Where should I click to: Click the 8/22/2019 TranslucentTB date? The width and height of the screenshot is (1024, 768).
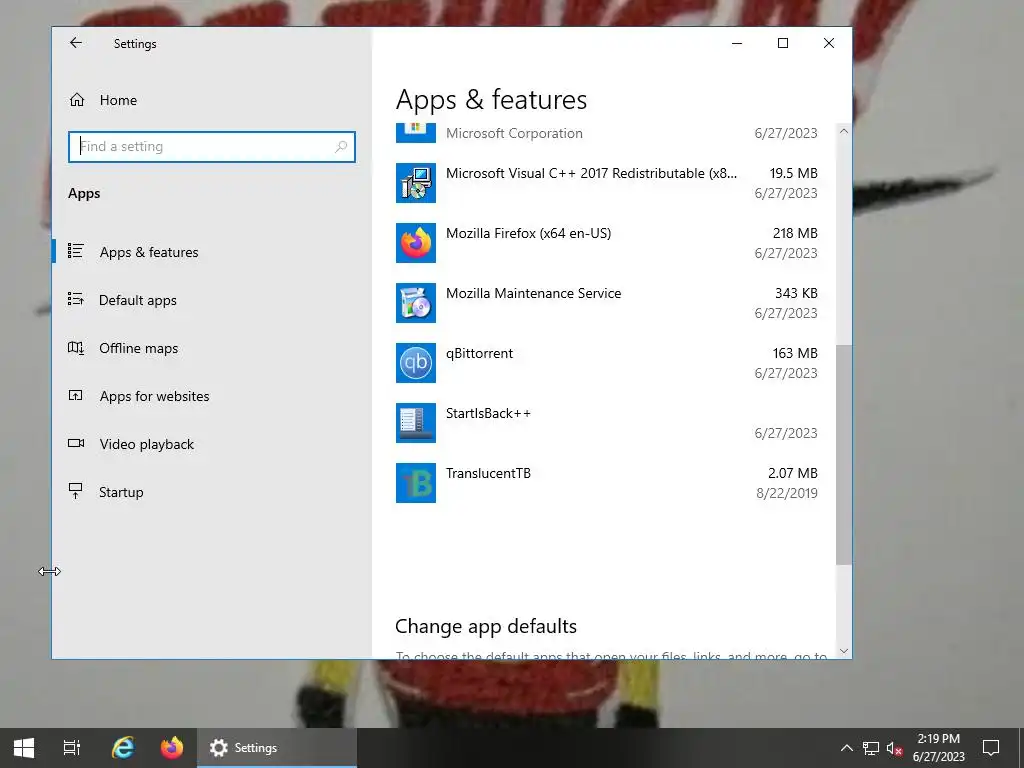(787, 493)
